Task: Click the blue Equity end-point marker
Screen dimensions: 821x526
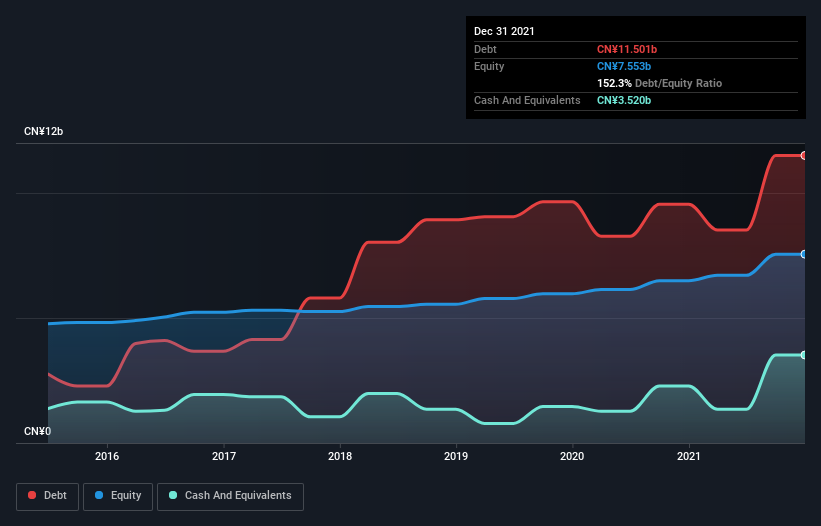Action: click(x=804, y=254)
